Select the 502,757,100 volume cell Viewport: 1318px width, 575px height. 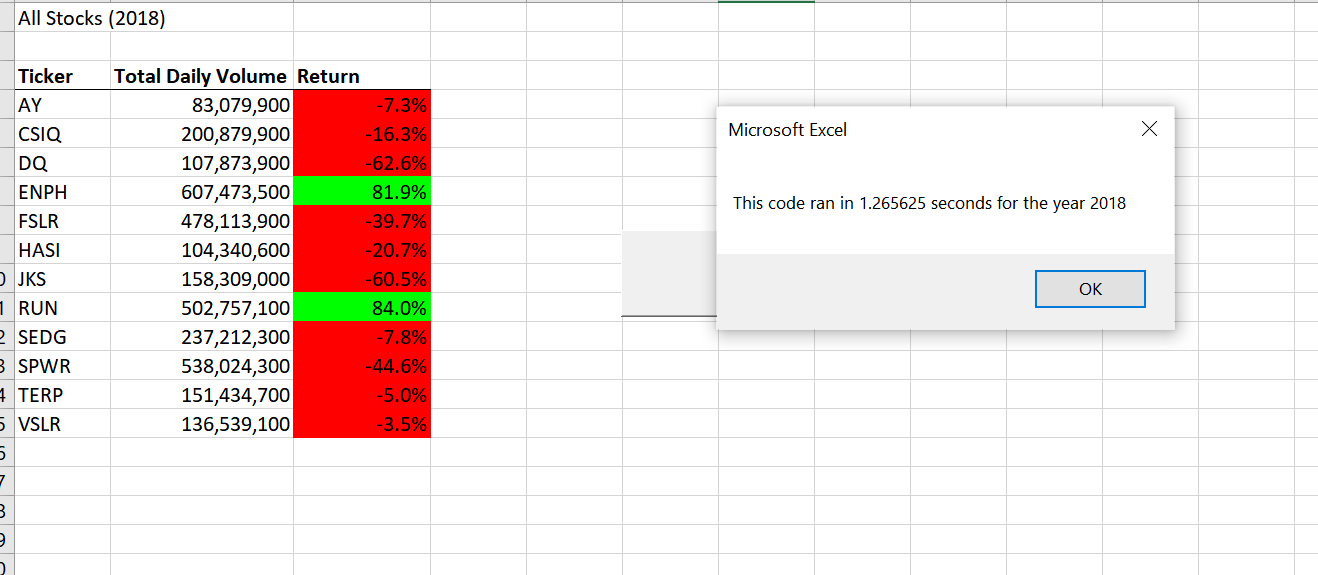tap(202, 308)
